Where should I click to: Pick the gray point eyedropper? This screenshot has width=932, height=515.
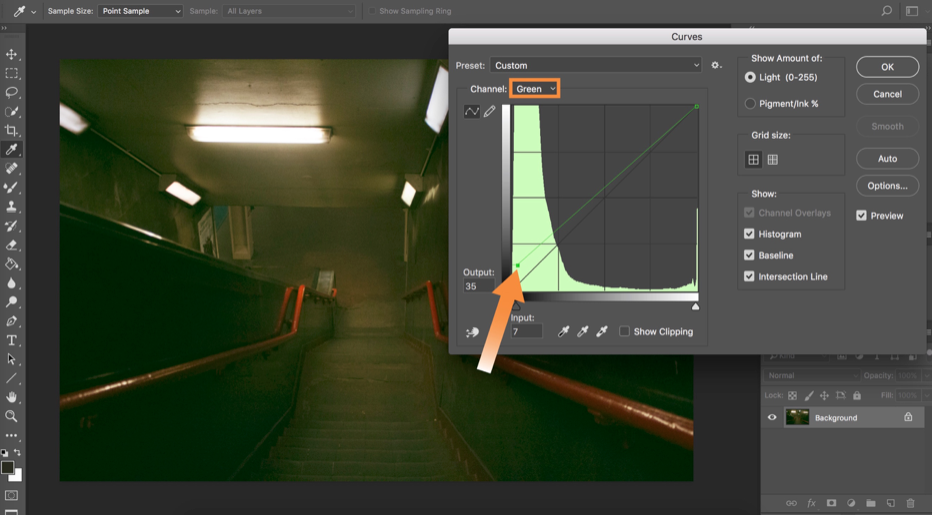click(583, 332)
